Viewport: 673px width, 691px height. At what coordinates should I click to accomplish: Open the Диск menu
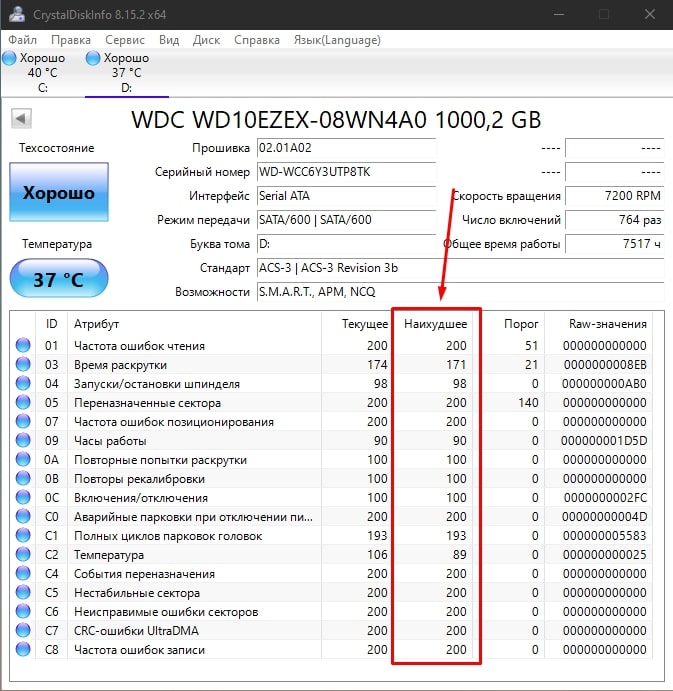[206, 40]
